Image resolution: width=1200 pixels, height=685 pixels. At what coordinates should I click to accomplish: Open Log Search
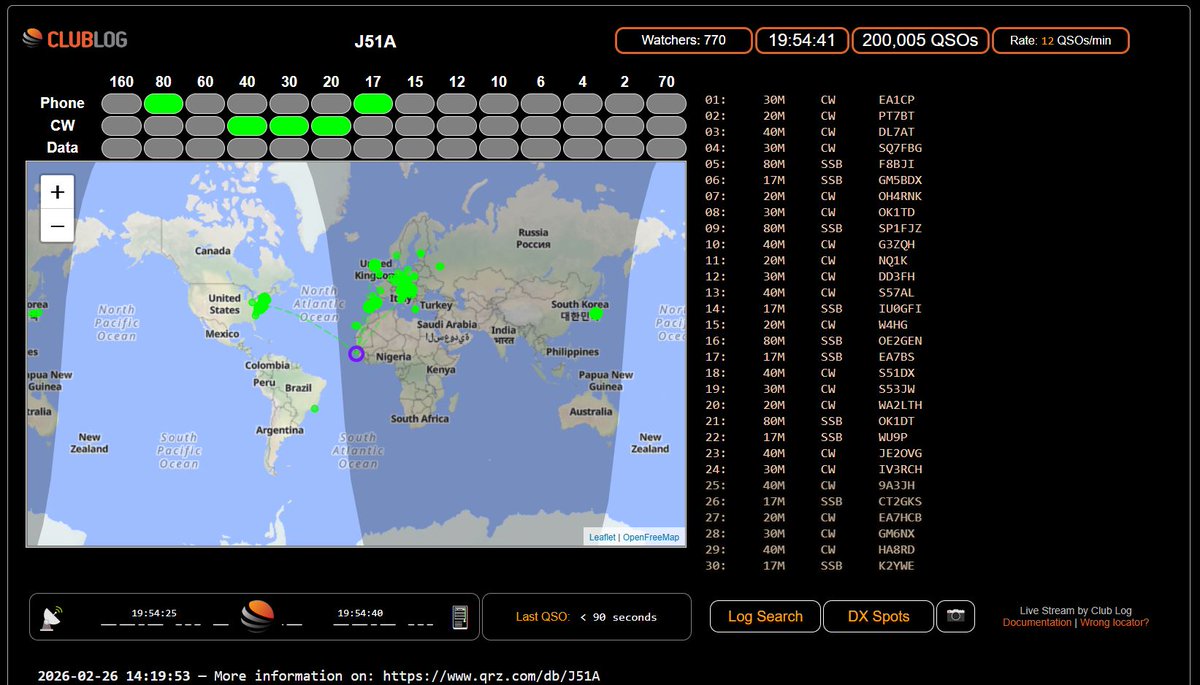tap(765, 617)
